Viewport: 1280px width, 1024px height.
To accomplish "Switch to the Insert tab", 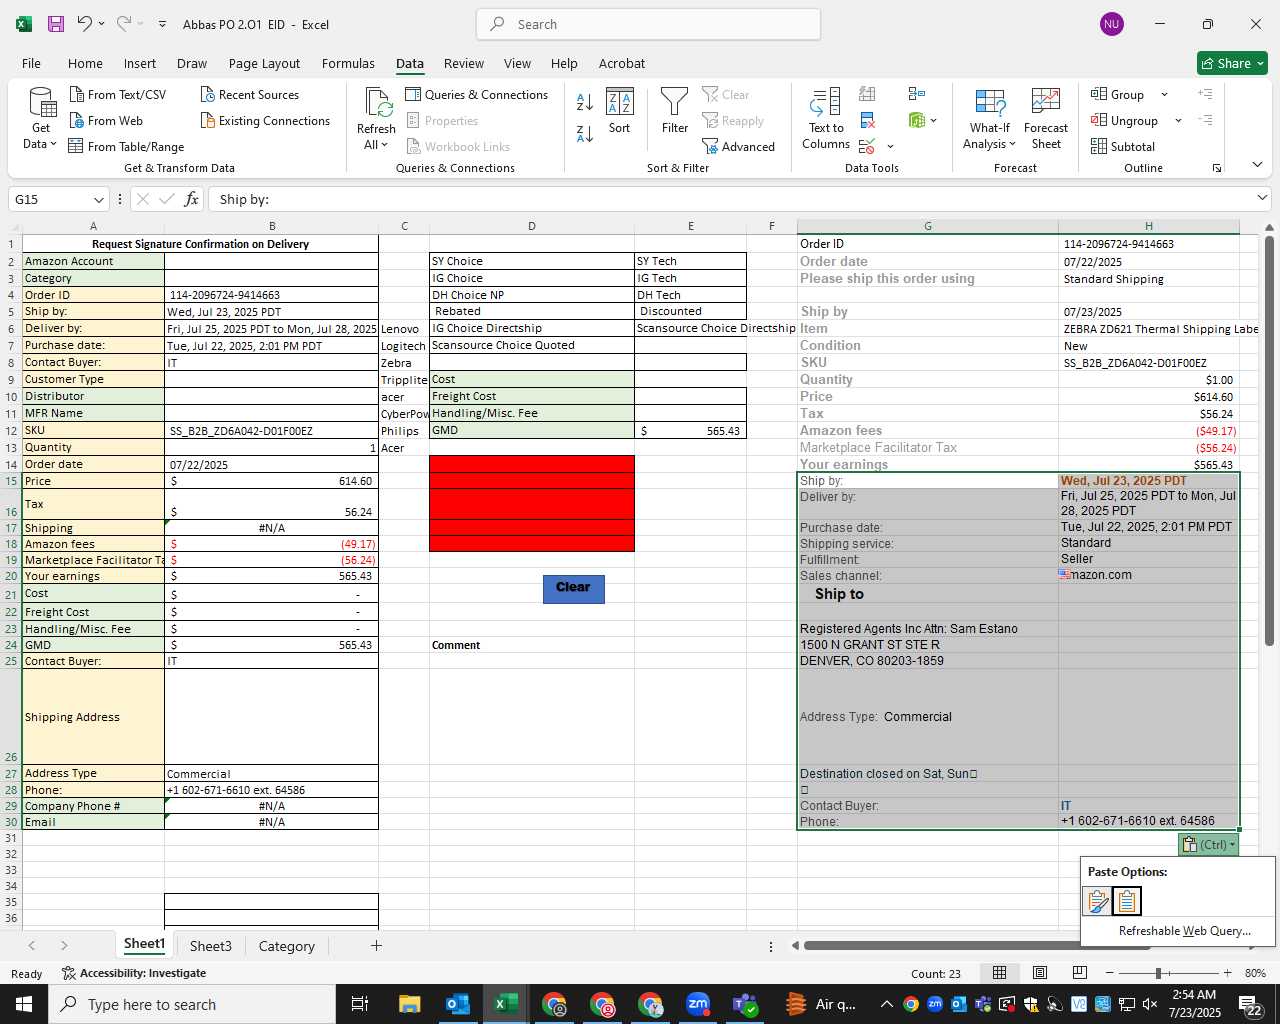I will click(140, 63).
